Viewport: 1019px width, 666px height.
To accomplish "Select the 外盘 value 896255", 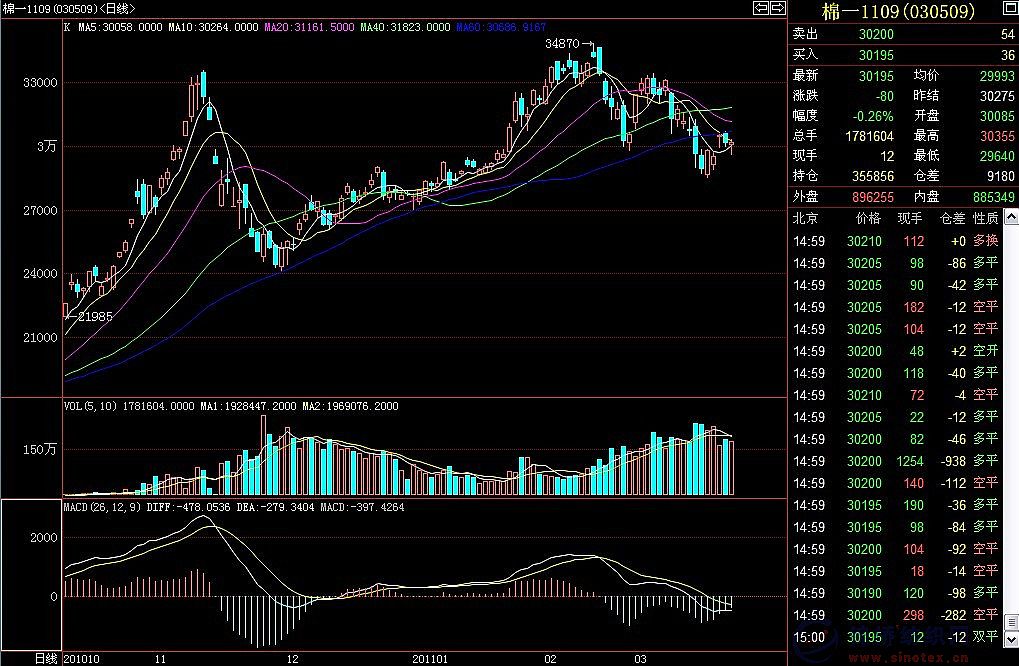I will (x=868, y=198).
